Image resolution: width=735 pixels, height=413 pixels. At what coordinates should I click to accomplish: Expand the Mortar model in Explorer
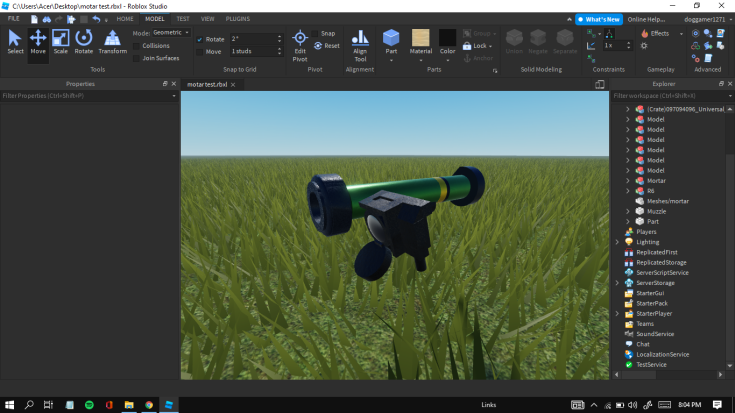[x=628, y=180]
